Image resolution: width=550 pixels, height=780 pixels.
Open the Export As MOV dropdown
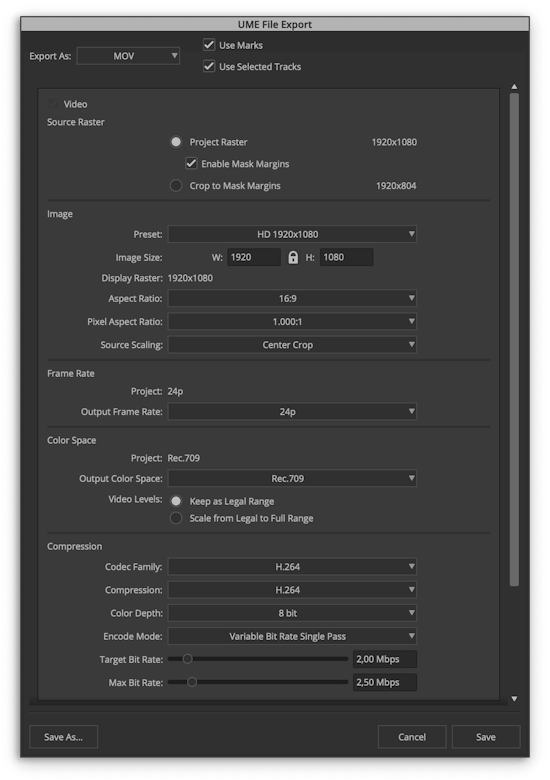(x=128, y=56)
